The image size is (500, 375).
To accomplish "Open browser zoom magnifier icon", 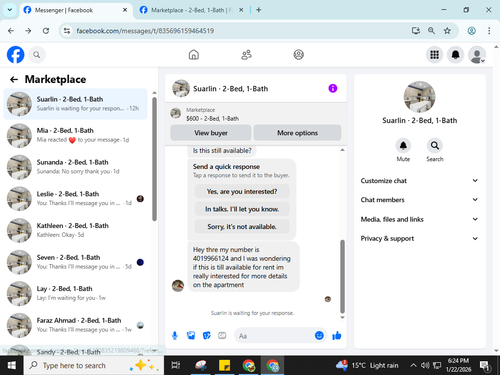I will [431, 31].
